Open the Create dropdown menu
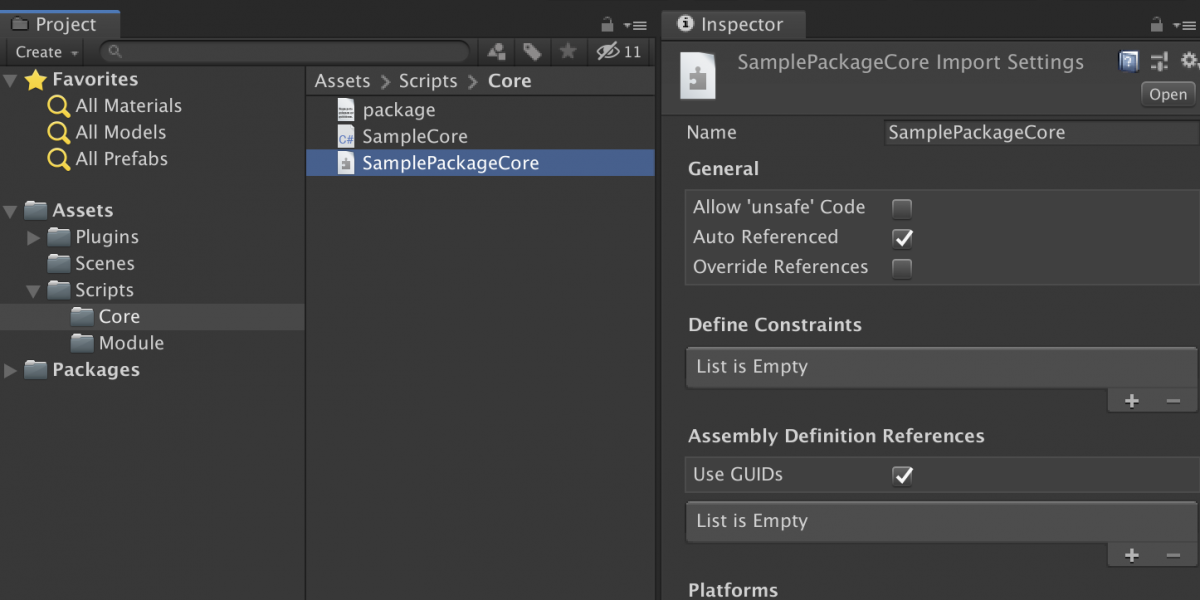1200x600 pixels. 47,52
